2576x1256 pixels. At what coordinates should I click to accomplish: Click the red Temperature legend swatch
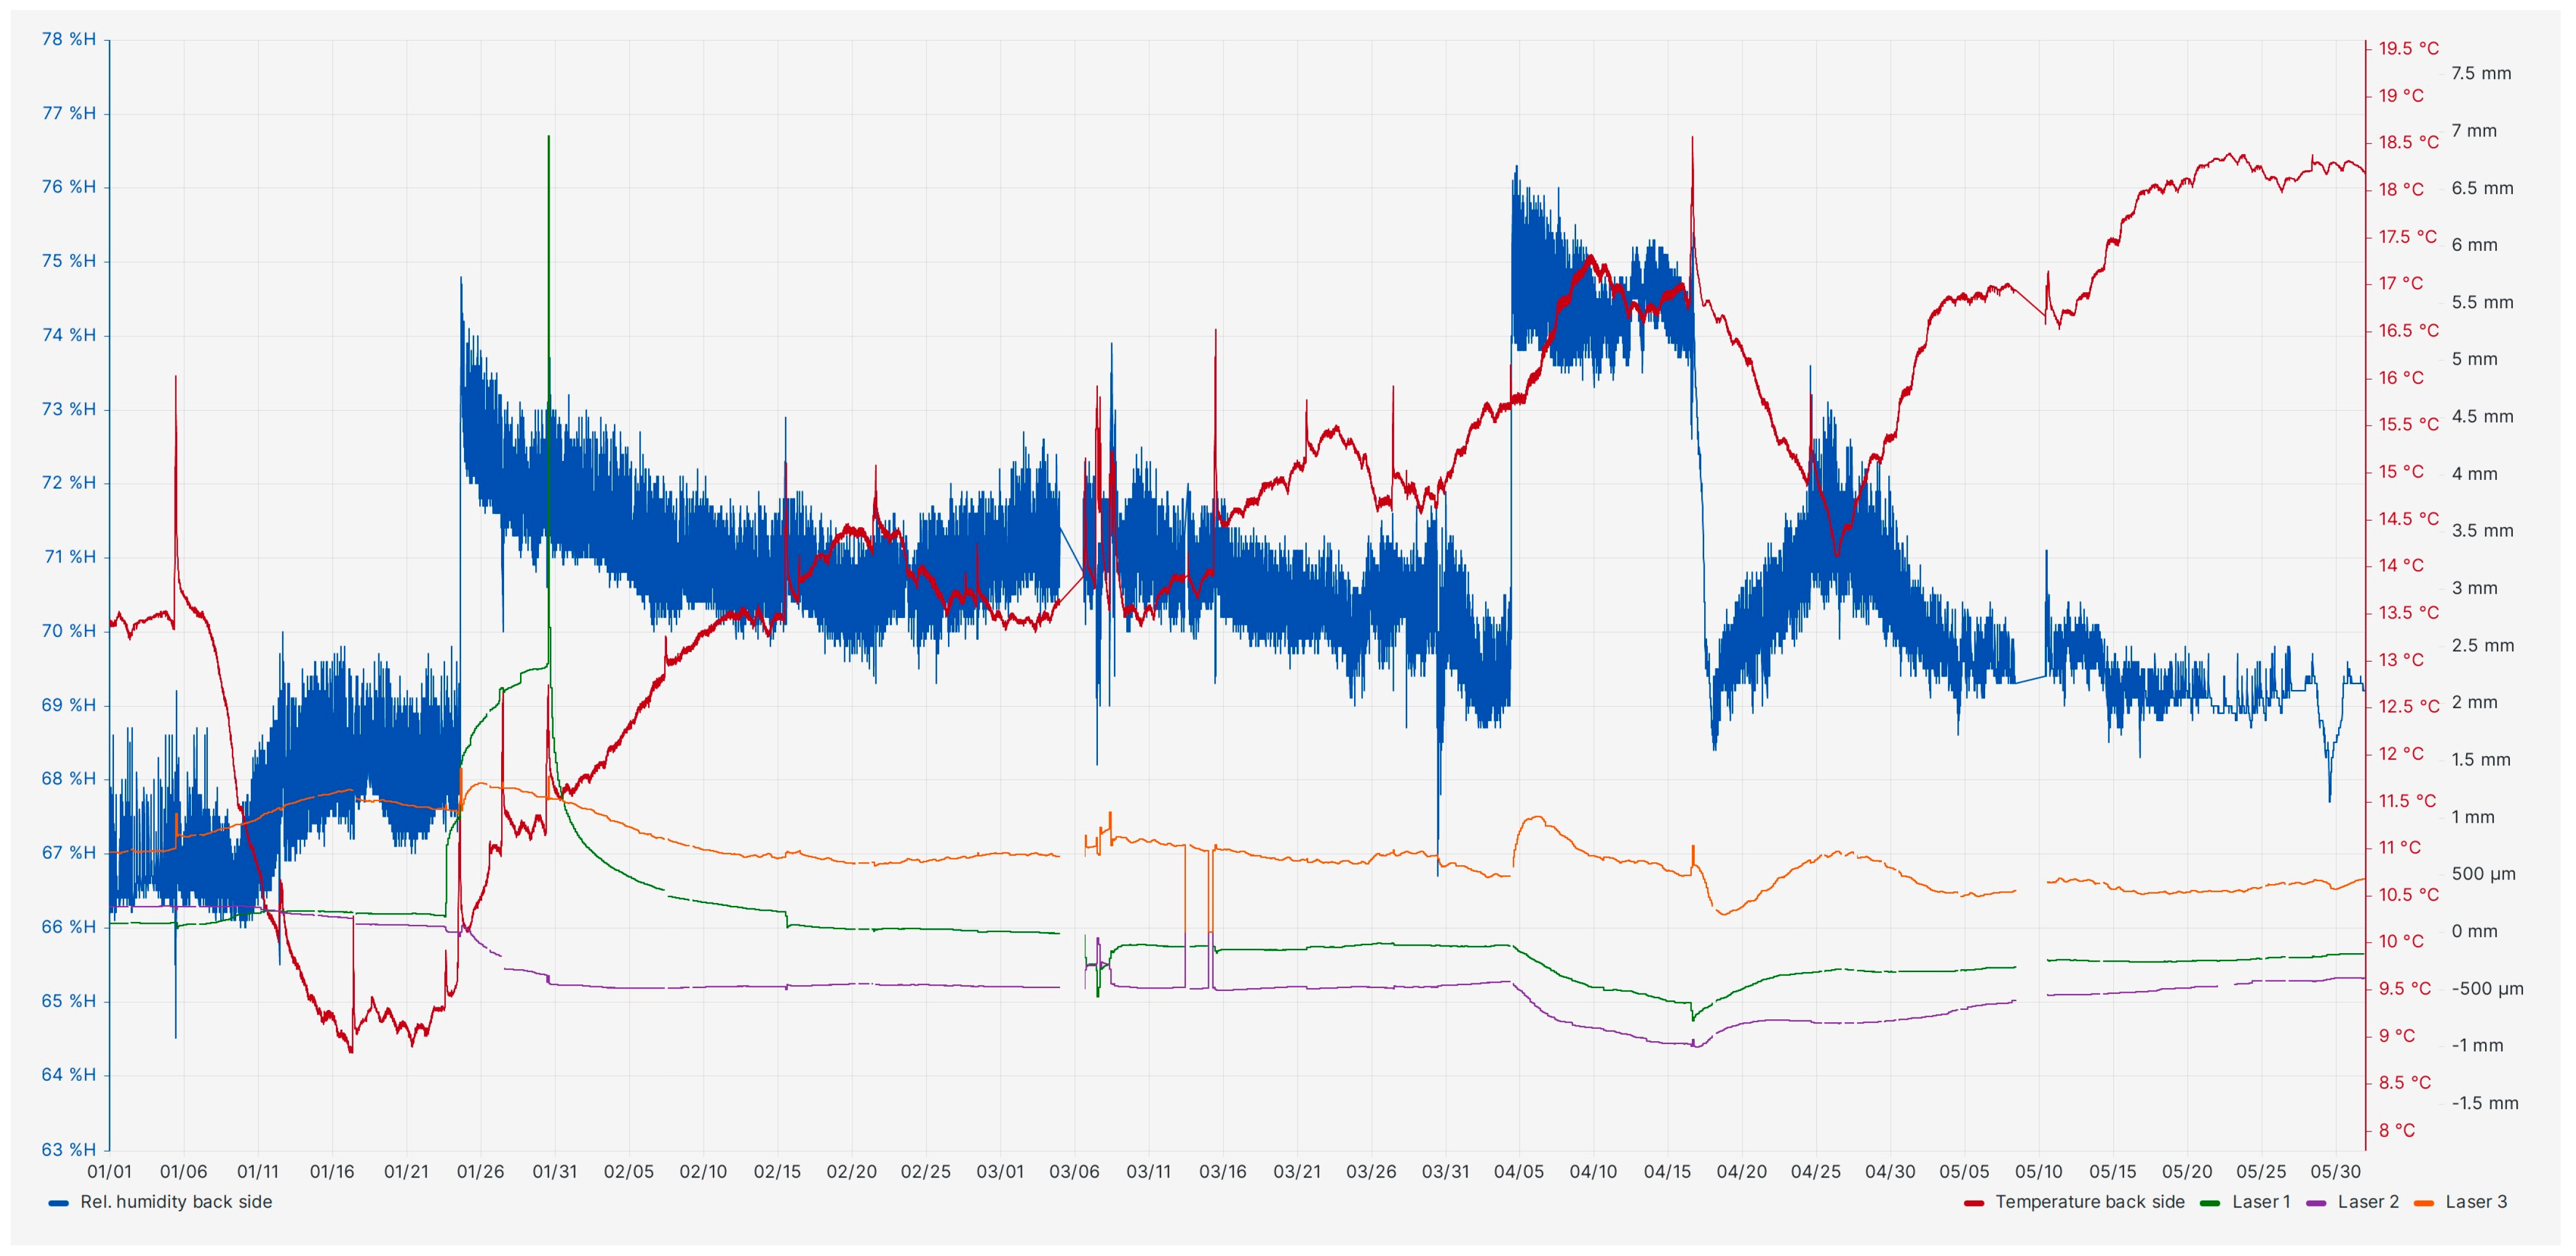(1973, 1203)
